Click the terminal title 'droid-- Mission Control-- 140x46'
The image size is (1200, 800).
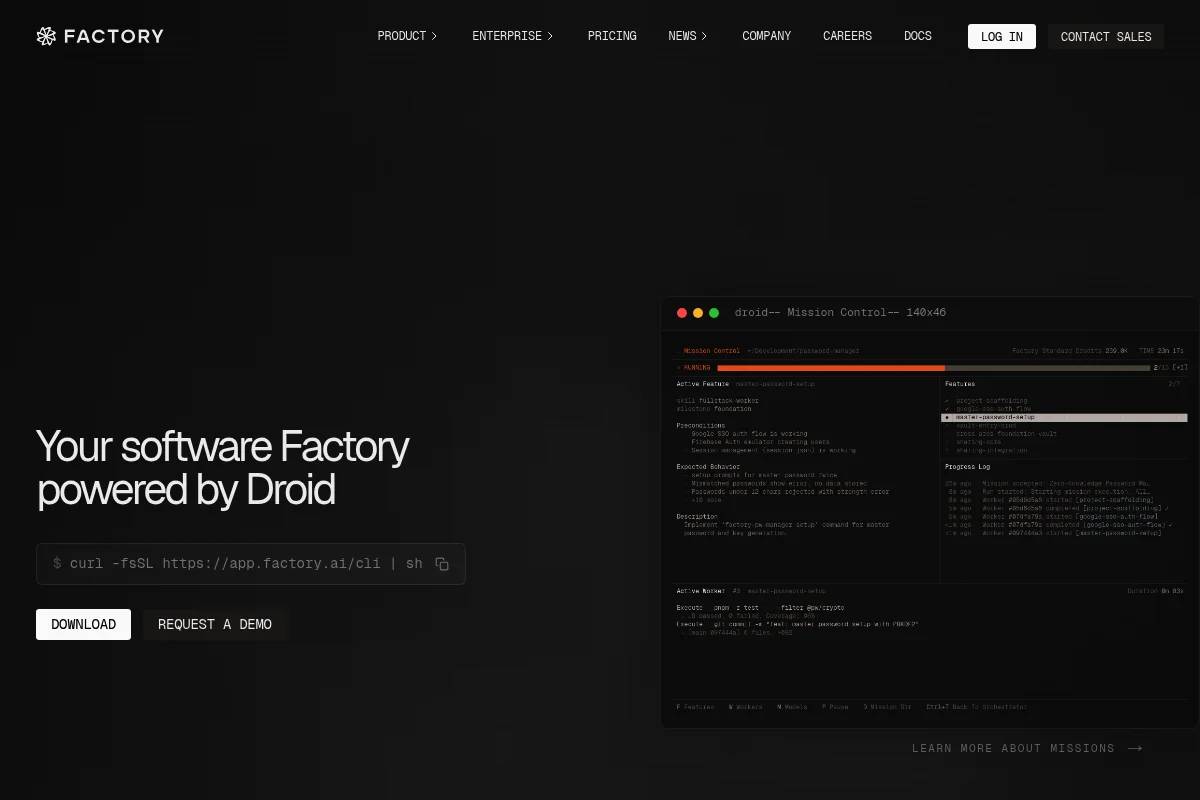pos(840,313)
